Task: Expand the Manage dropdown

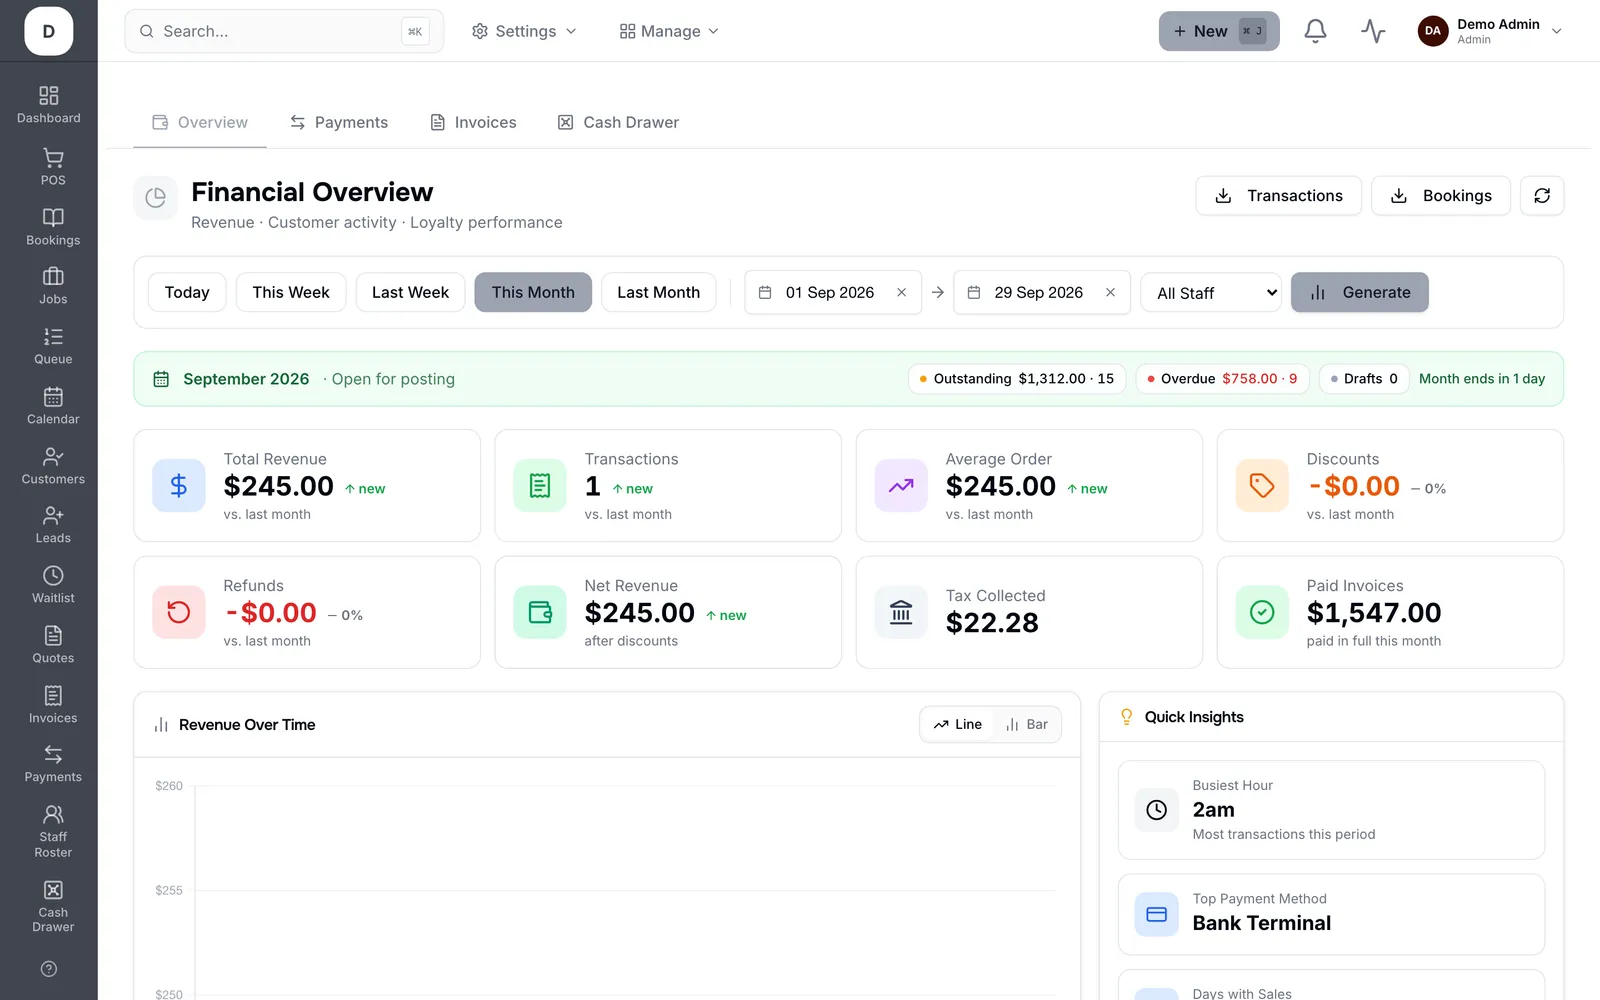Action: click(669, 31)
